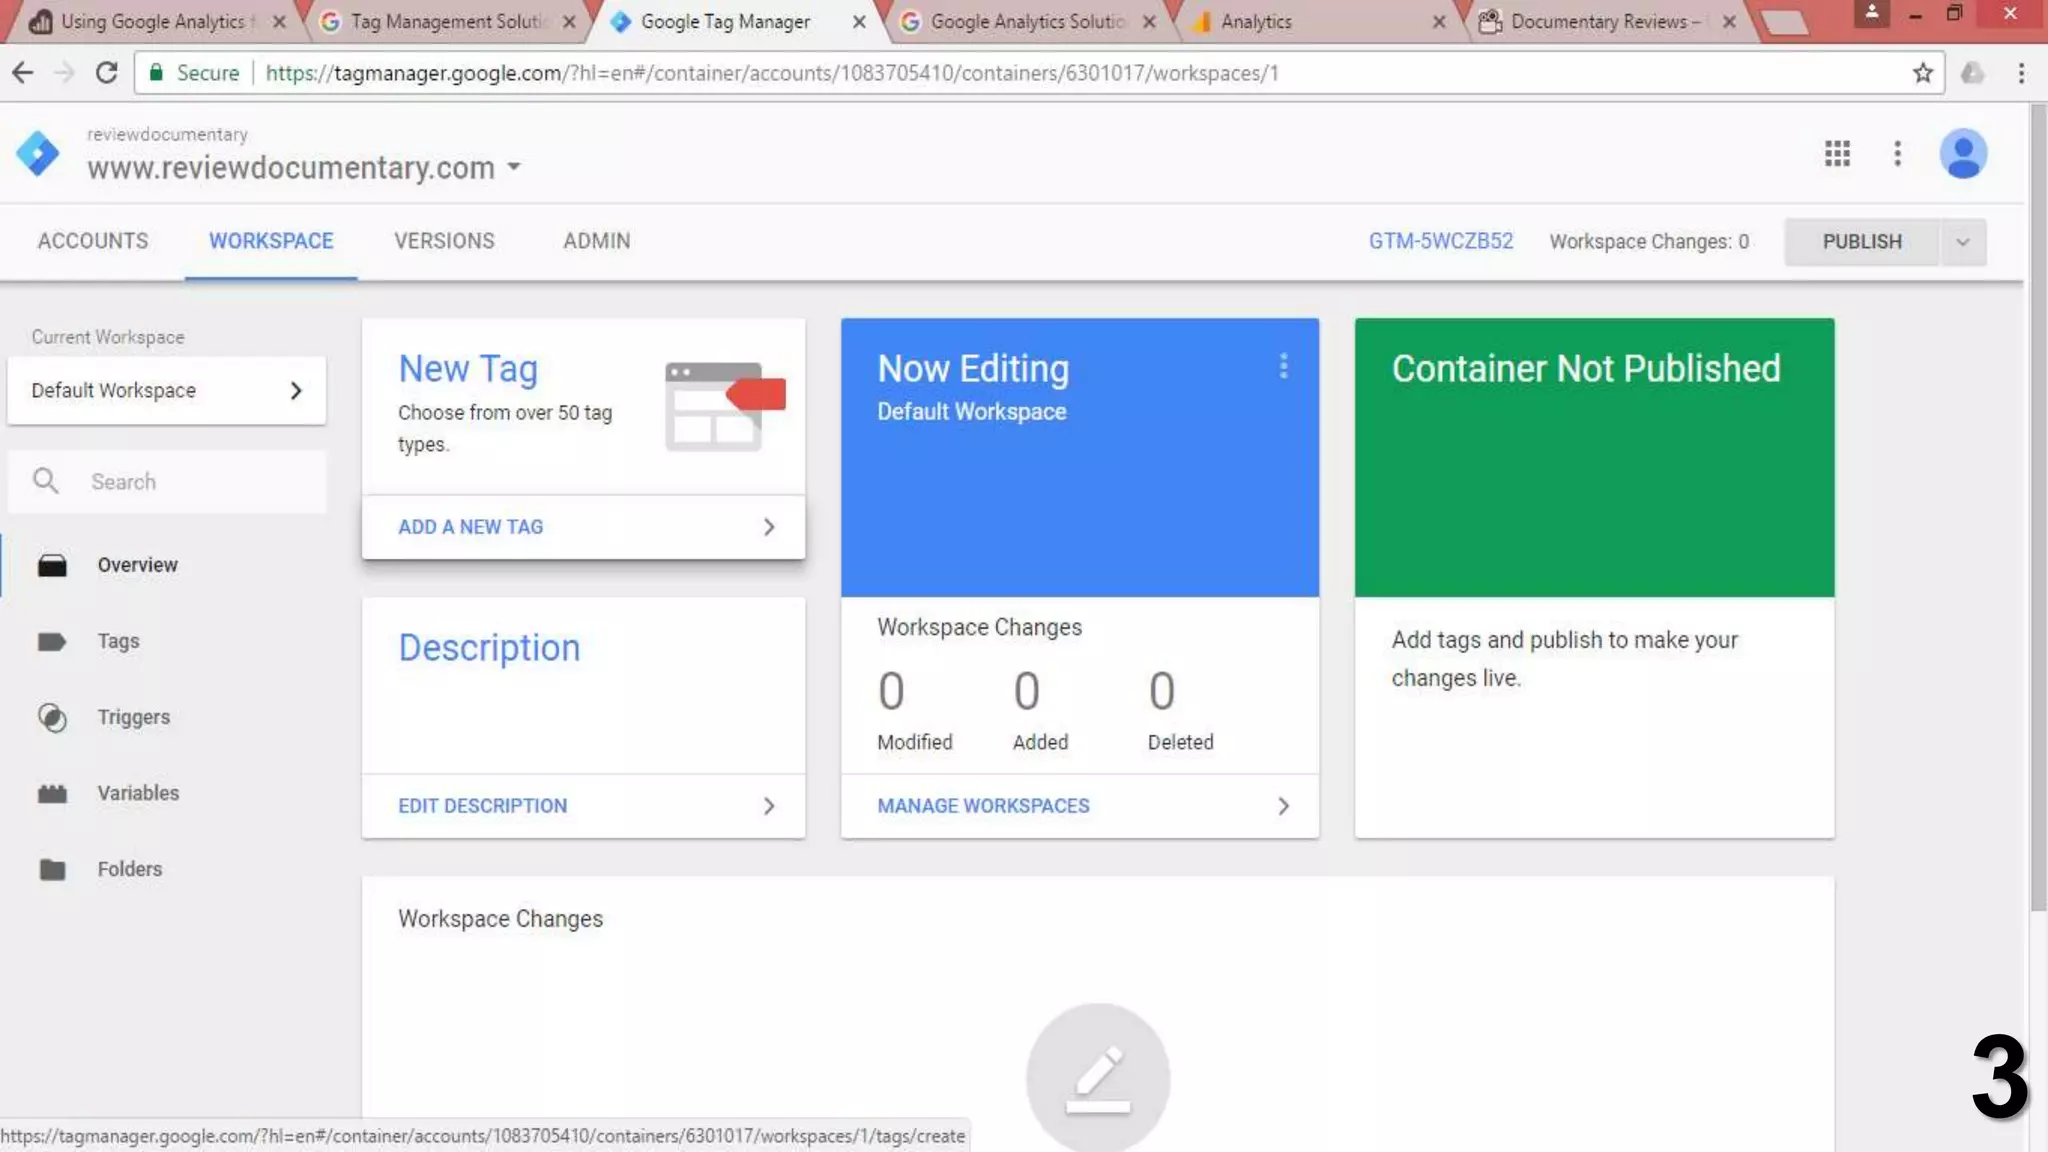
Task: Open the Google apps grid icon
Action: coord(1837,153)
